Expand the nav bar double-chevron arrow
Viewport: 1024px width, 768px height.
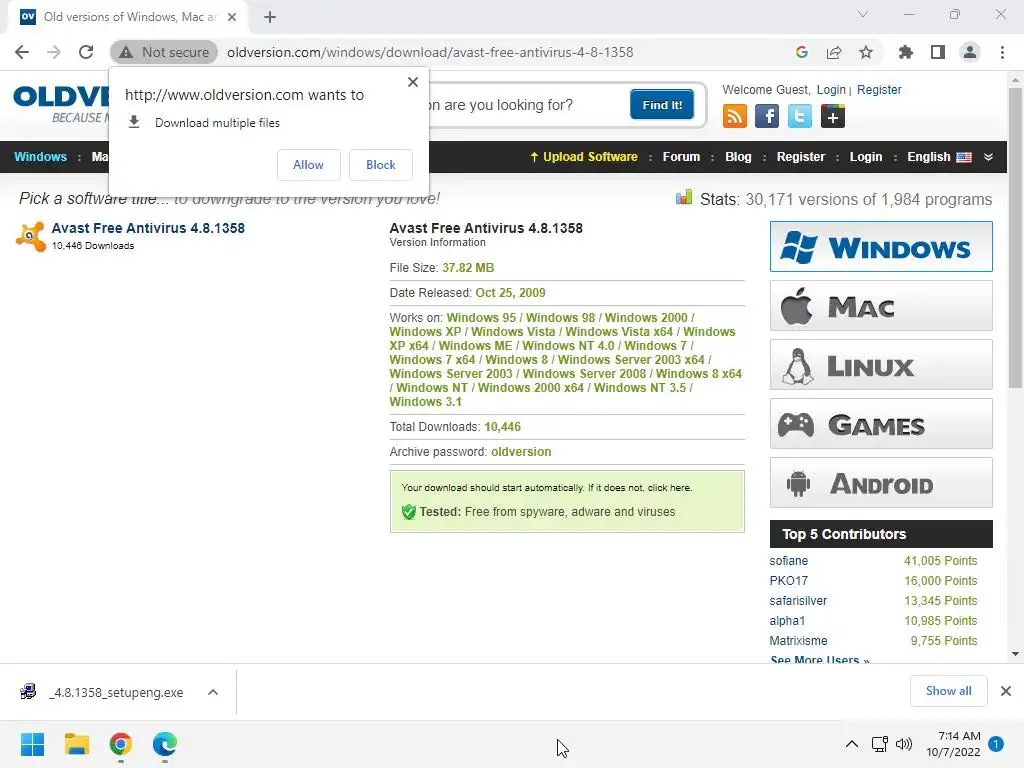[988, 157]
